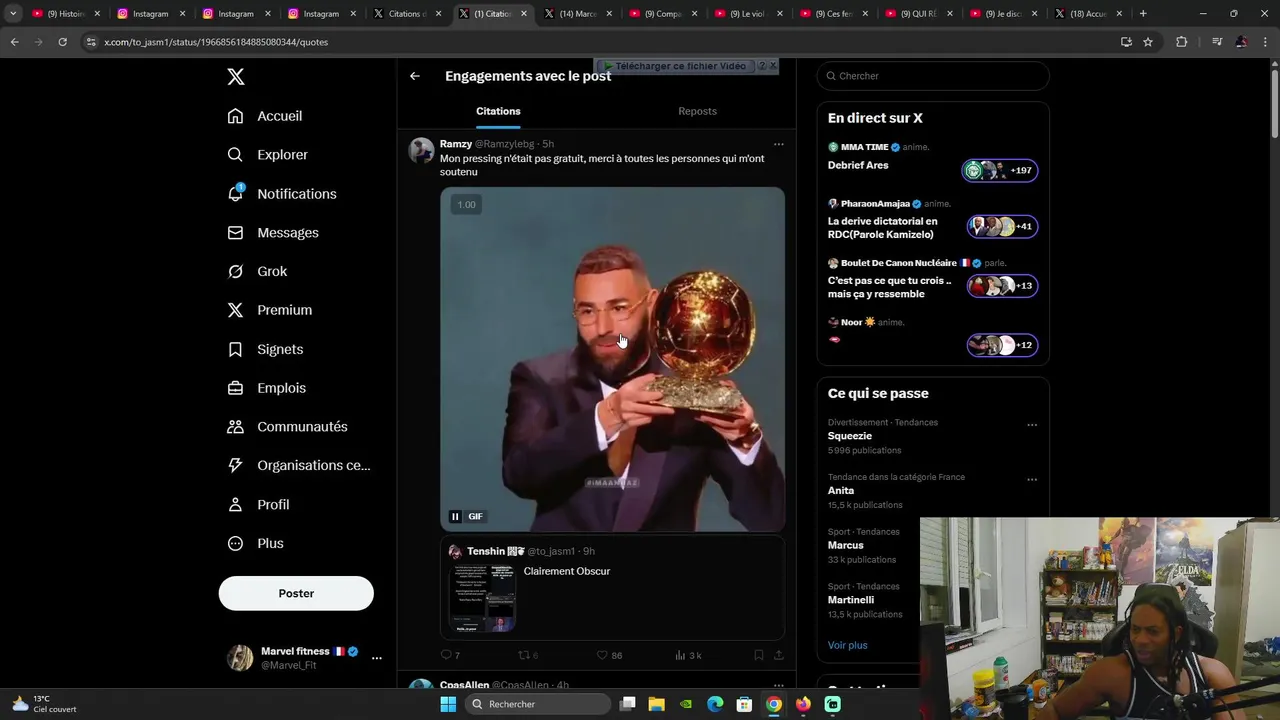Click Voir plus under trends
Image resolution: width=1280 pixels, height=720 pixels.
click(x=848, y=645)
